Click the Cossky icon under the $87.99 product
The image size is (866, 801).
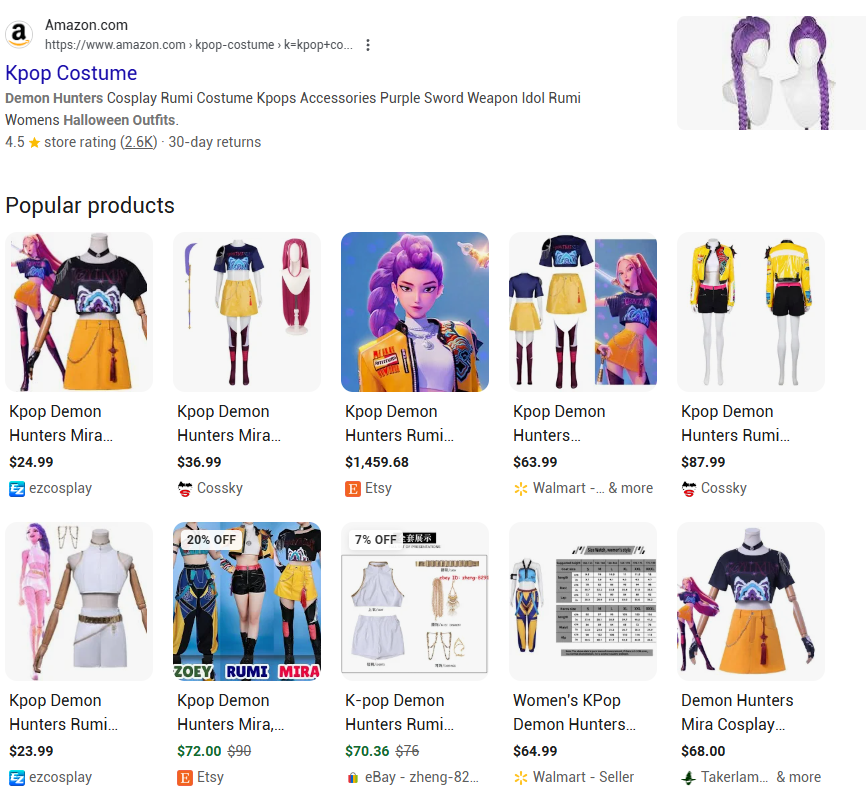click(x=689, y=488)
